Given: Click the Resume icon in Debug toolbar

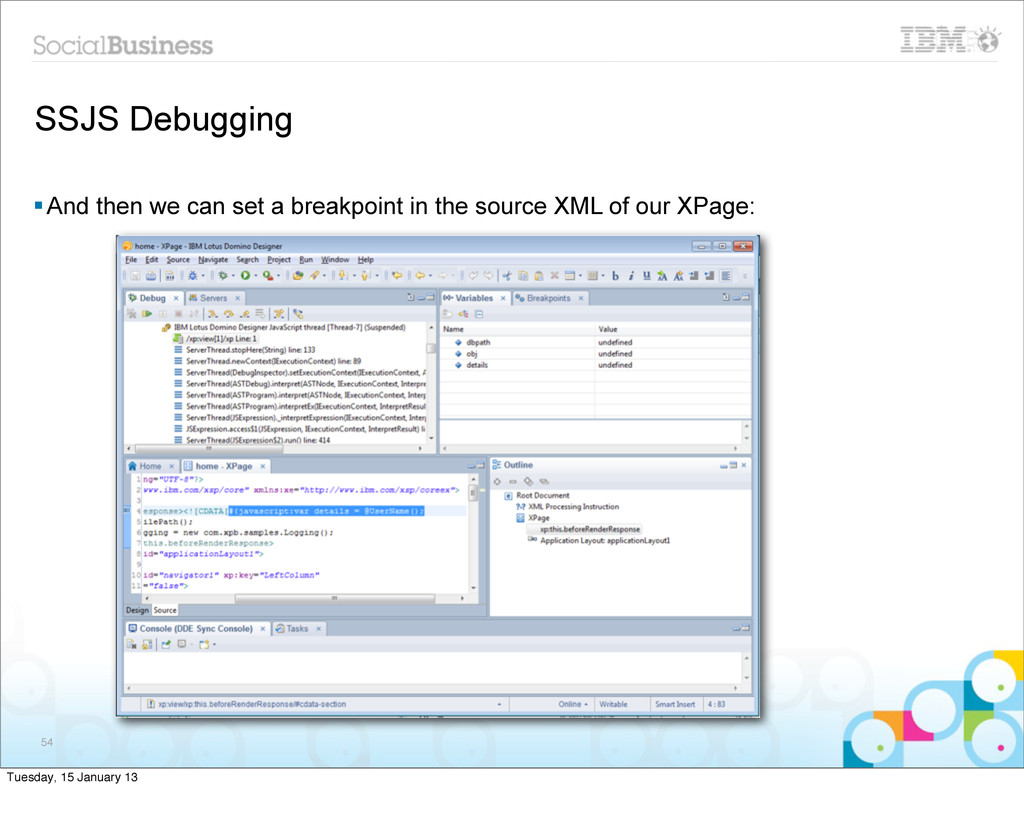Looking at the screenshot, I should [x=147, y=314].
